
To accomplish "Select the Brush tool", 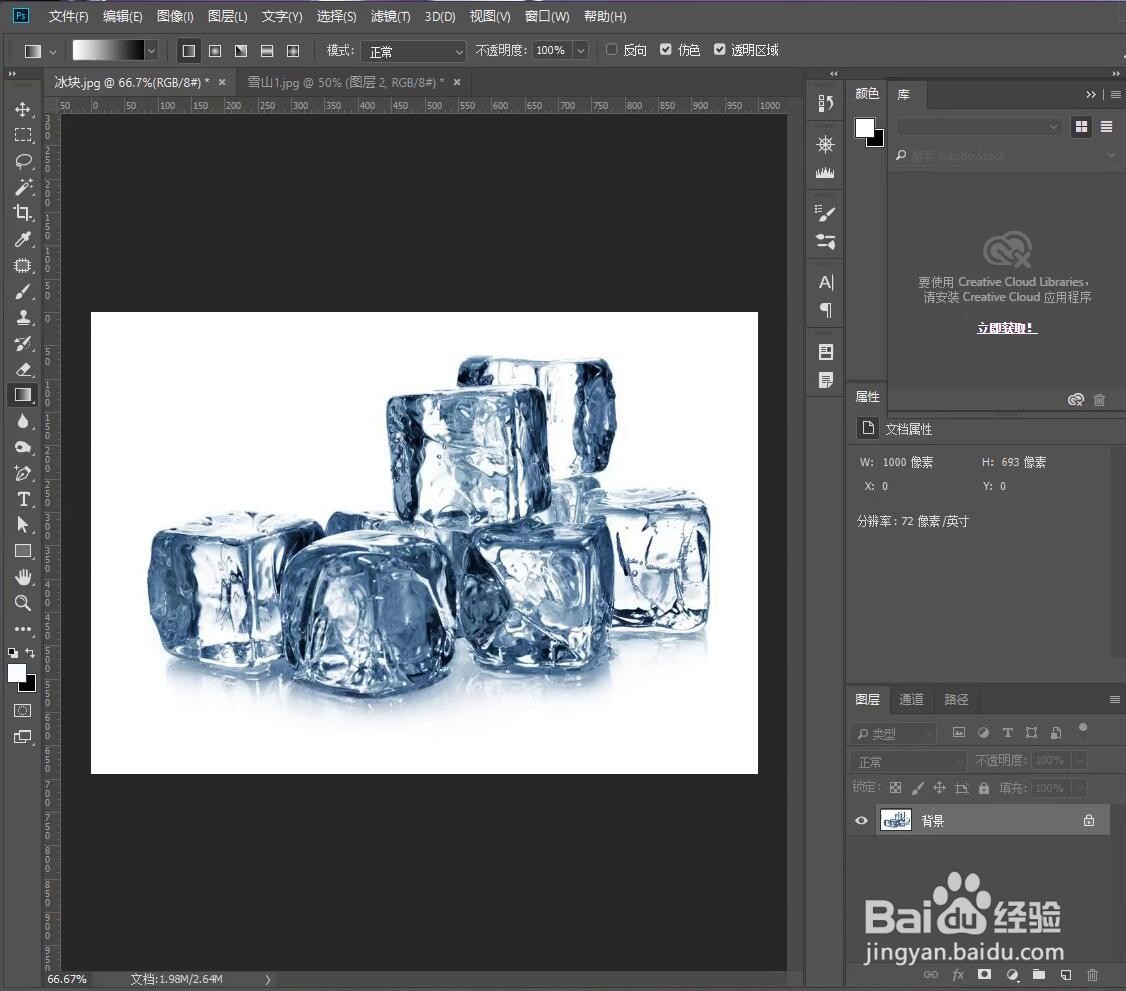I will (x=23, y=292).
